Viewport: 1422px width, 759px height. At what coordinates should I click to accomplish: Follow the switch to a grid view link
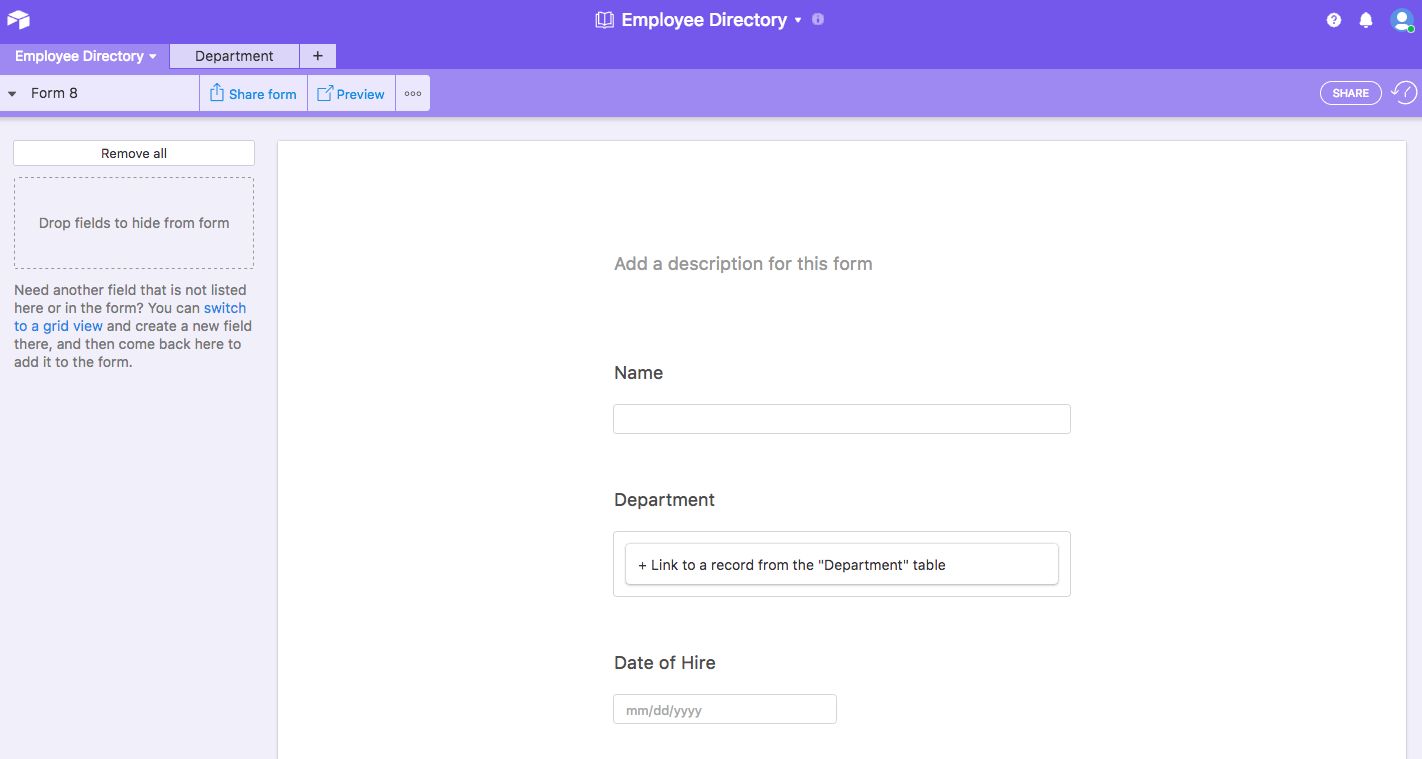coord(224,308)
